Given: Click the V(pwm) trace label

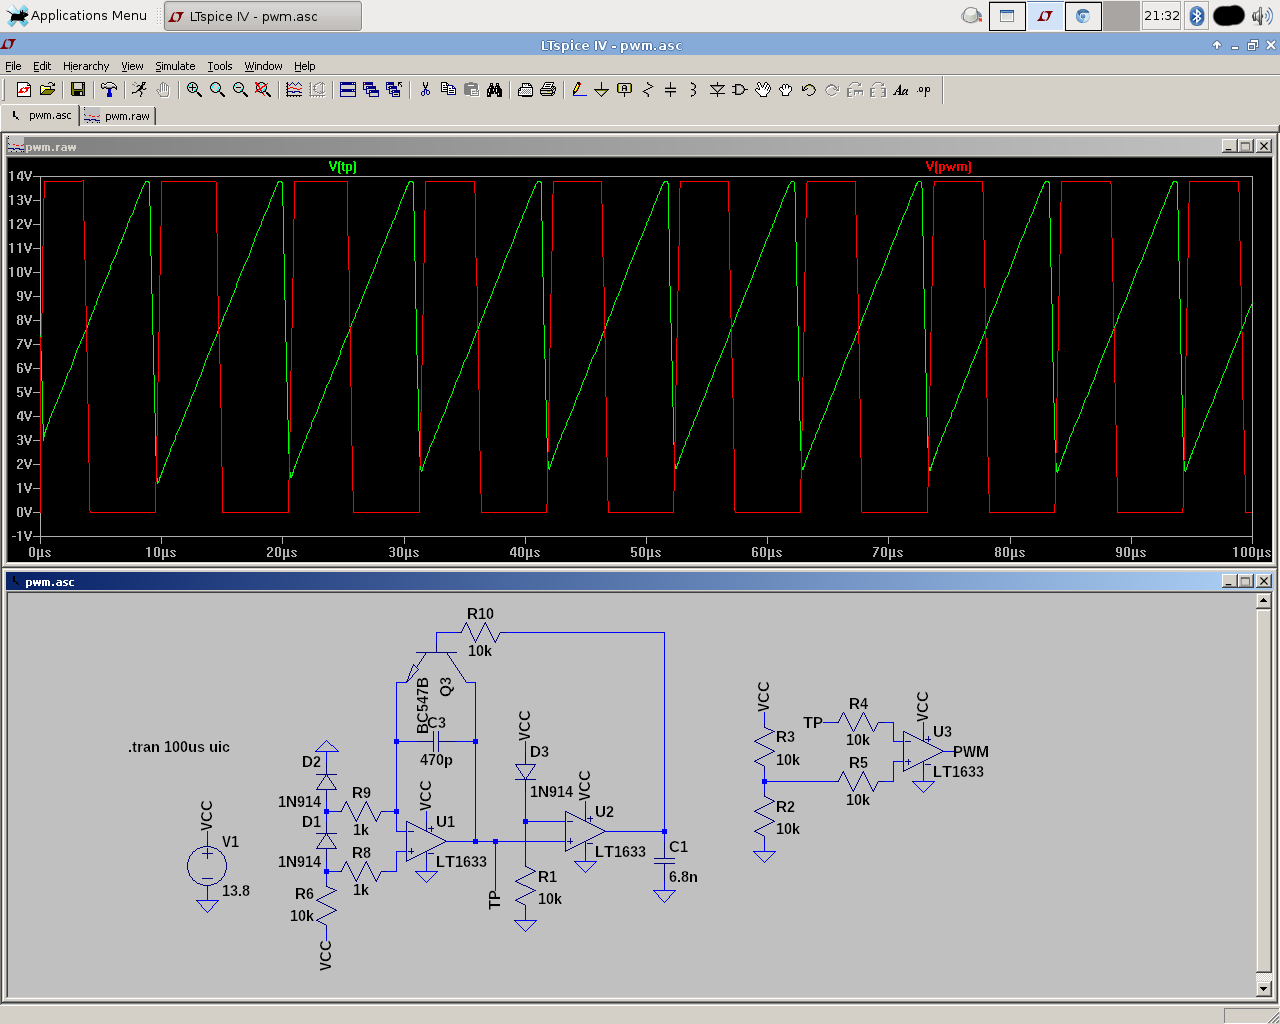Looking at the screenshot, I should (x=948, y=167).
